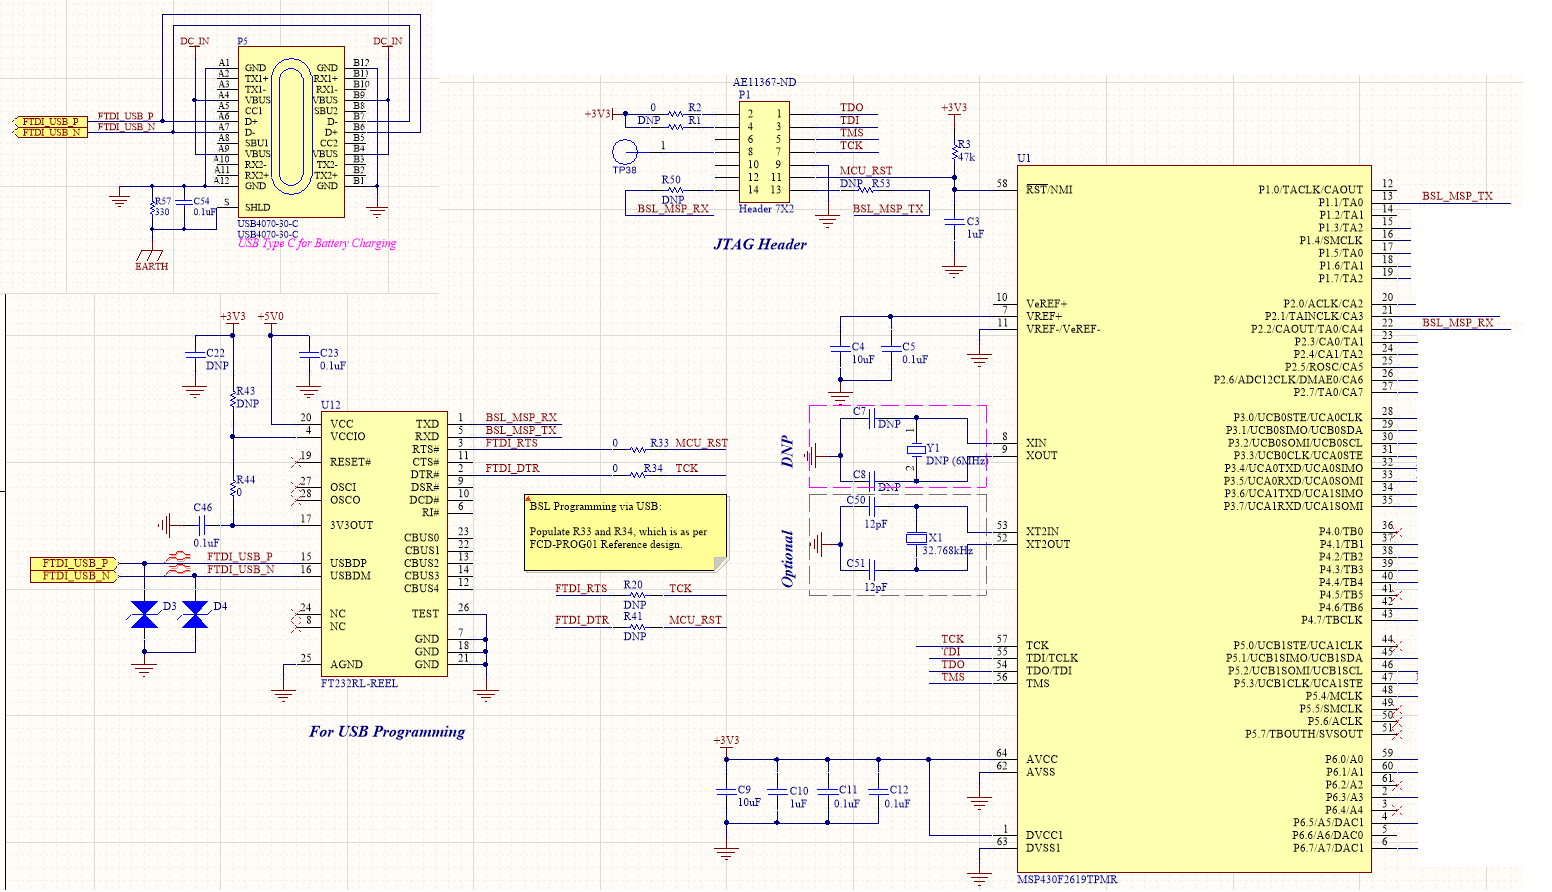The width and height of the screenshot is (1552, 892).
Task: Select the D4 diode symbol
Action: click(x=196, y=614)
